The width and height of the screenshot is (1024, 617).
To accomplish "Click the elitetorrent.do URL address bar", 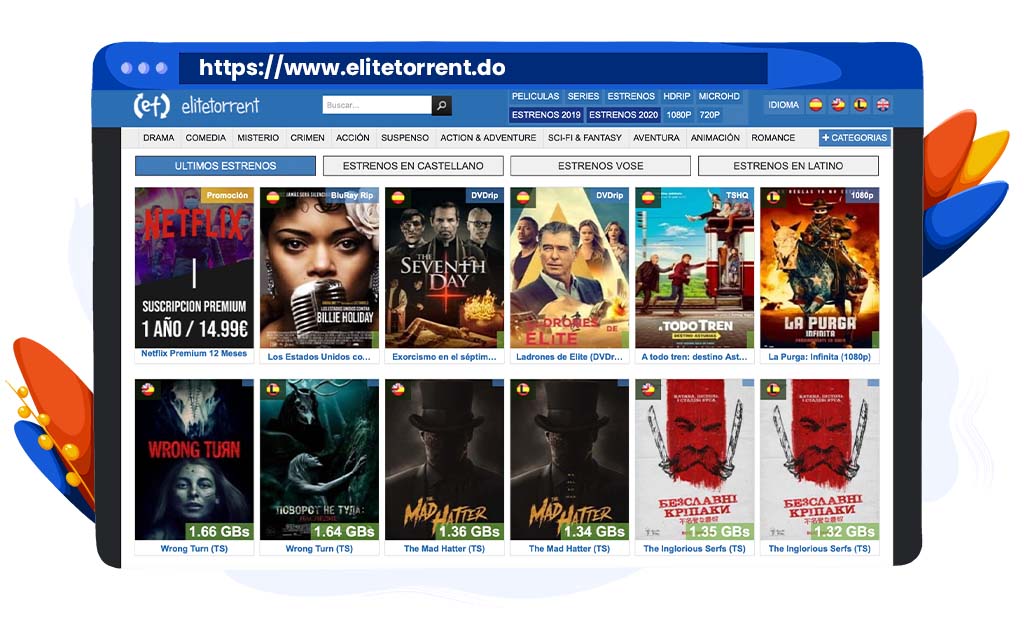I will pos(473,68).
